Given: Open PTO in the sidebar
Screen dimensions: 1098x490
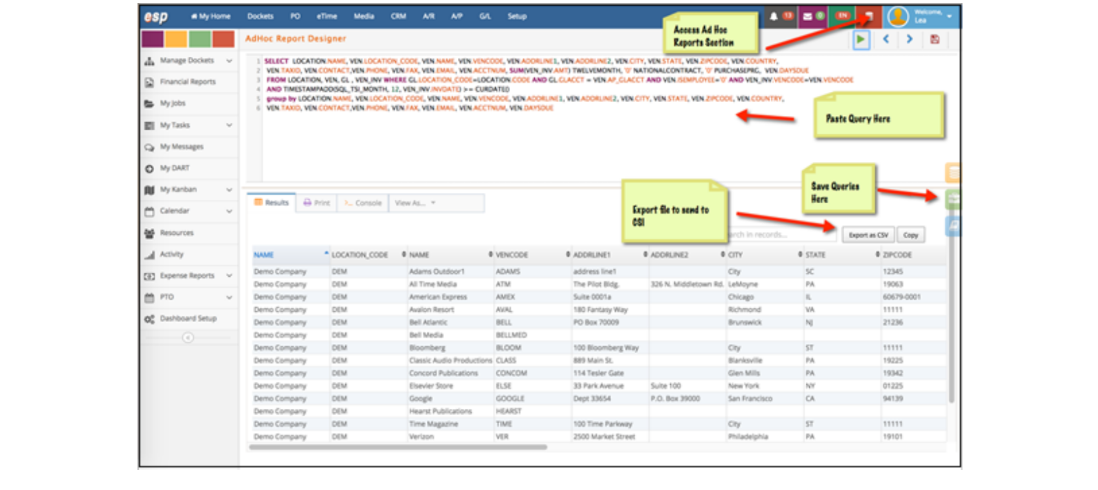Looking at the screenshot, I should (189, 298).
